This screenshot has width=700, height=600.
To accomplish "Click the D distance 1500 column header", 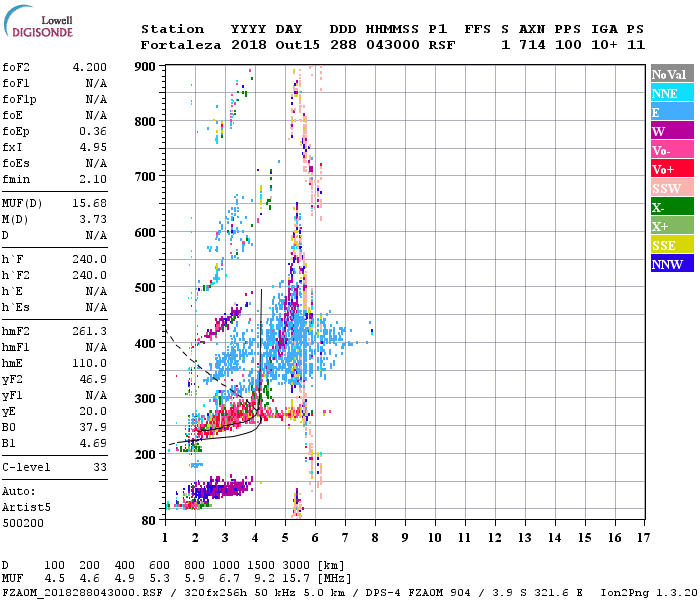I will [261, 565].
